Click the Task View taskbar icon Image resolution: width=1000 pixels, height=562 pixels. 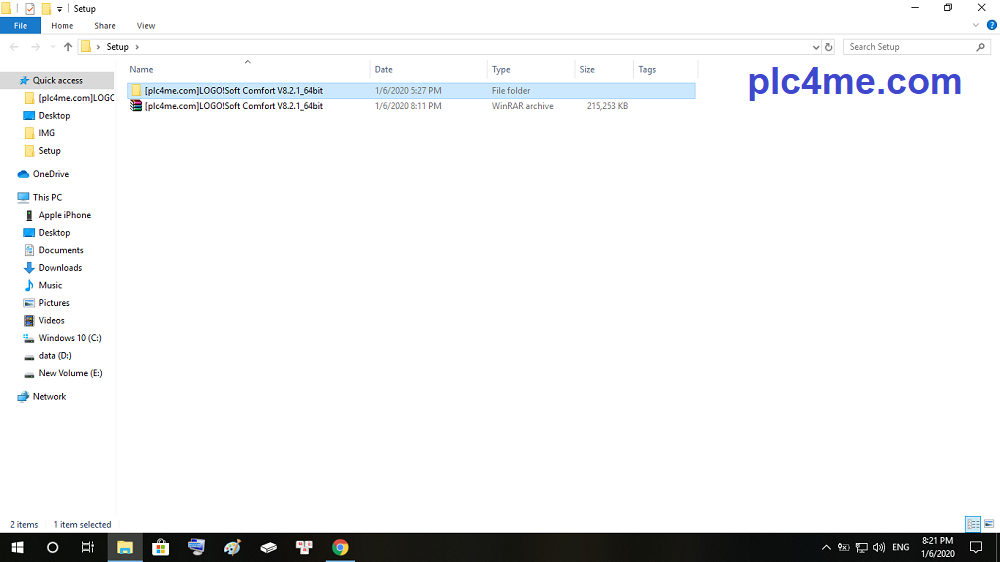[88, 547]
